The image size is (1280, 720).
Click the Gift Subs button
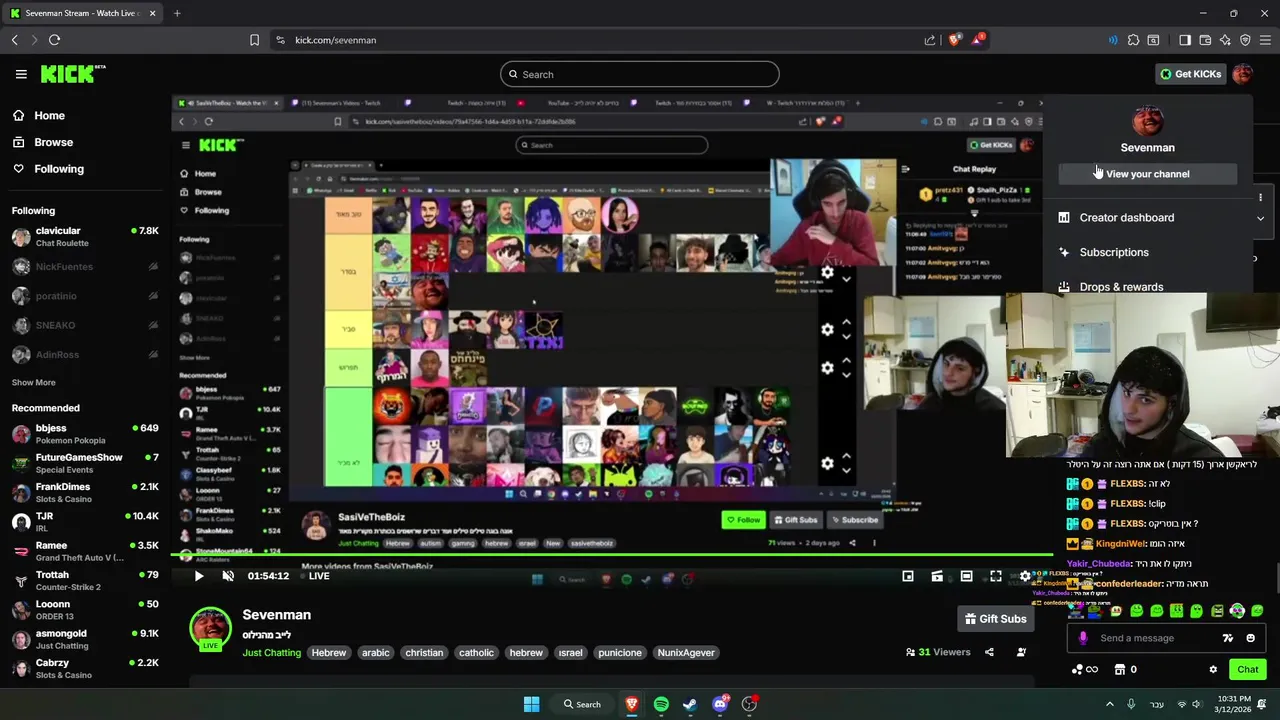pos(995,619)
